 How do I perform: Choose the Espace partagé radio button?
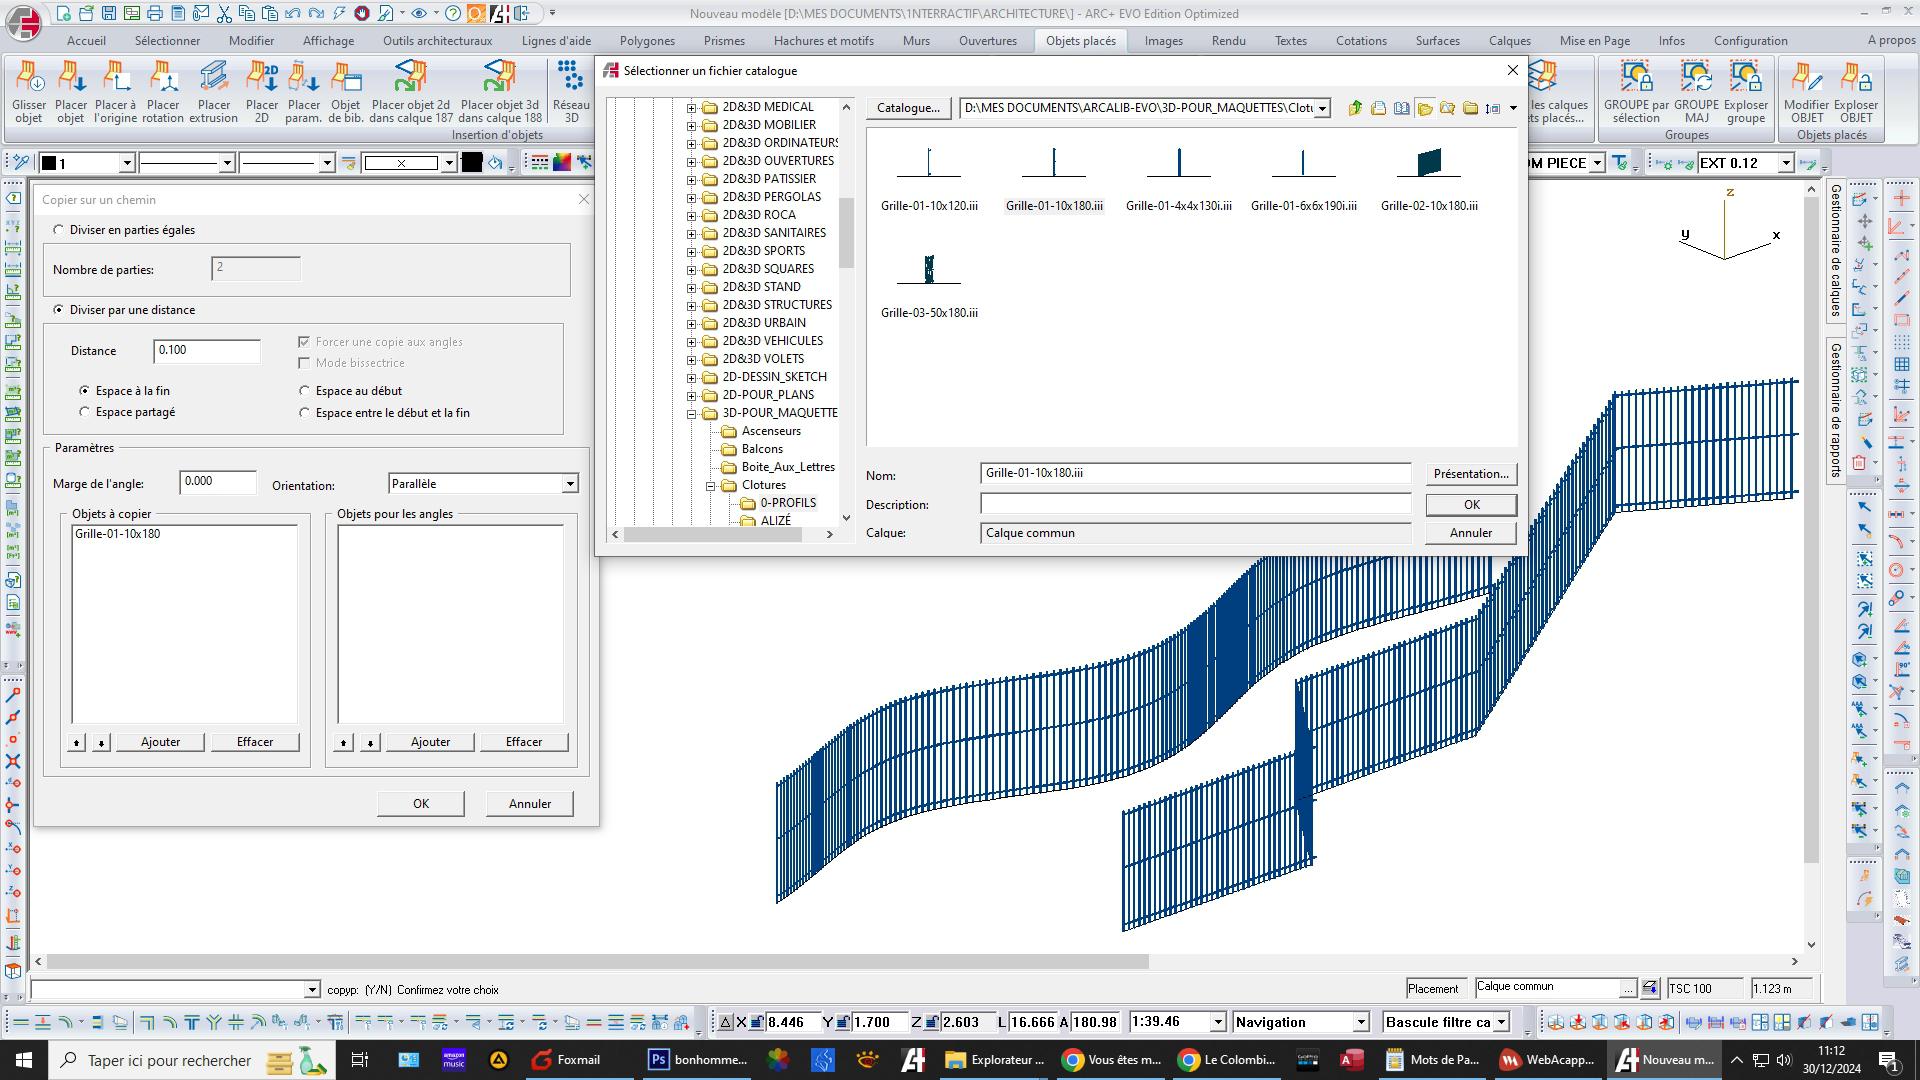click(85, 412)
